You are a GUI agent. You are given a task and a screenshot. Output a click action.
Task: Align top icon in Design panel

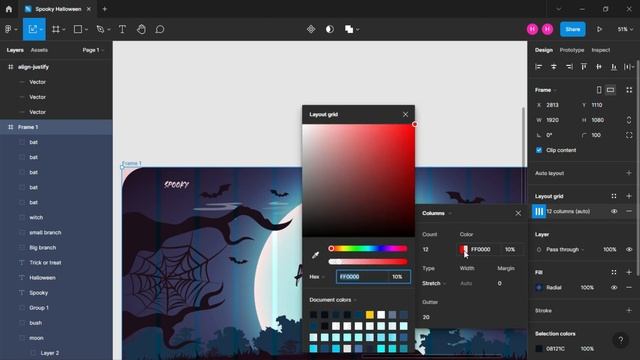[584, 67]
